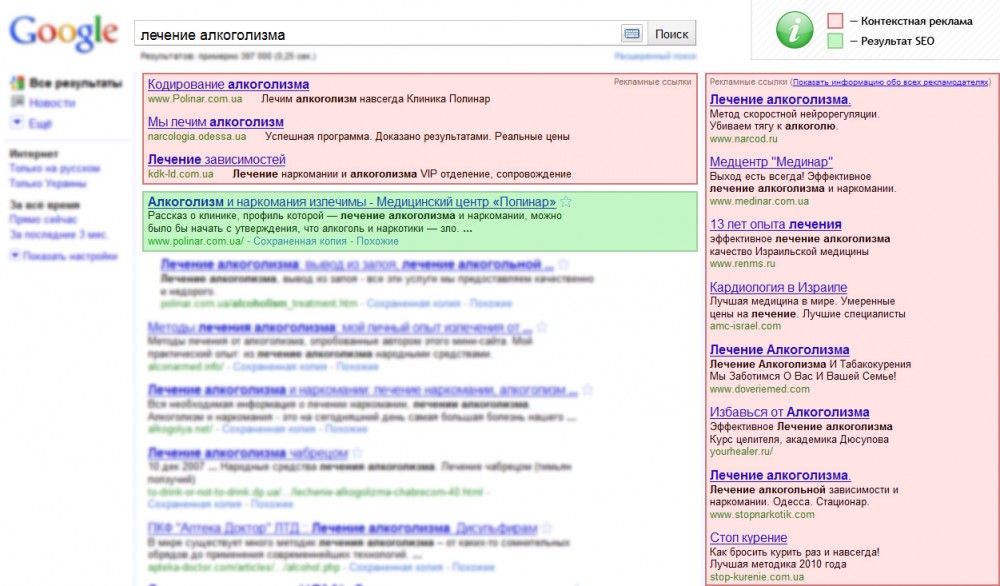
Task: Star the ПКФ "Аптека Доктор" result
Action: click(547, 528)
